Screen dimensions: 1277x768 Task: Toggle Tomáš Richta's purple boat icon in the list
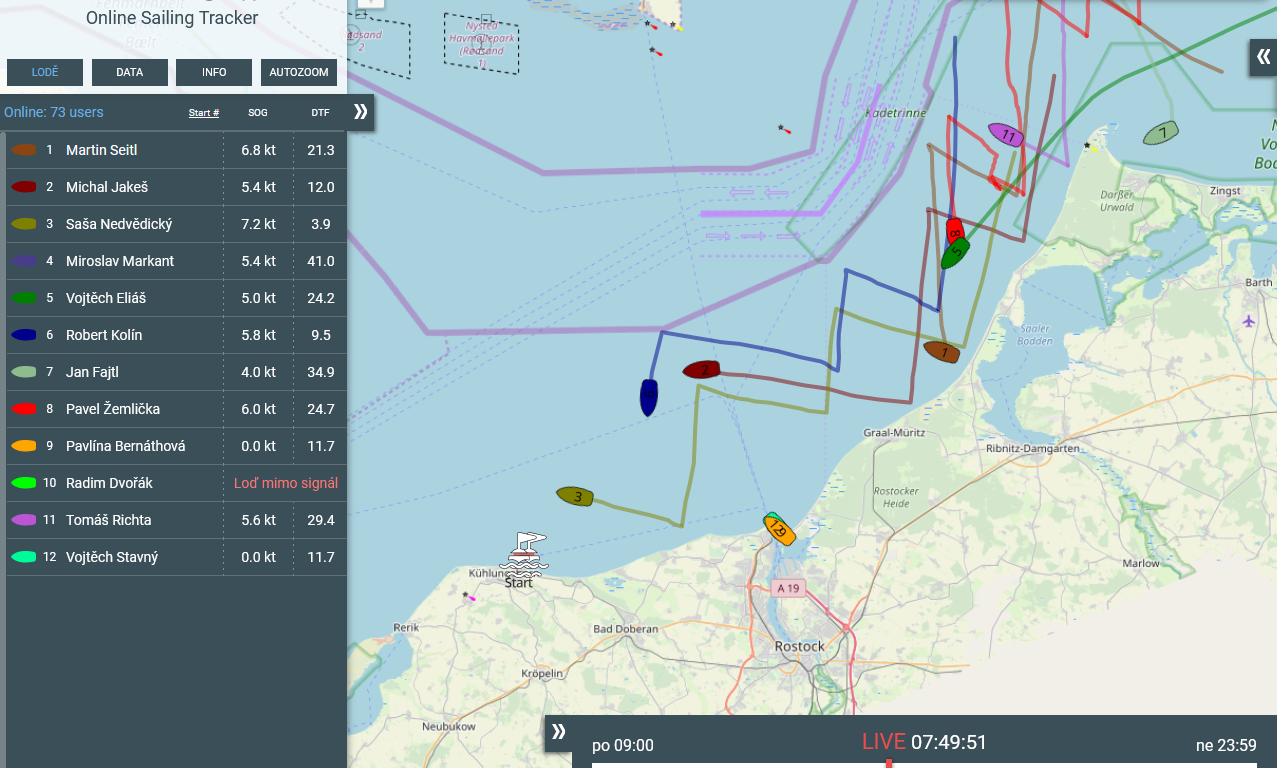click(x=24, y=520)
